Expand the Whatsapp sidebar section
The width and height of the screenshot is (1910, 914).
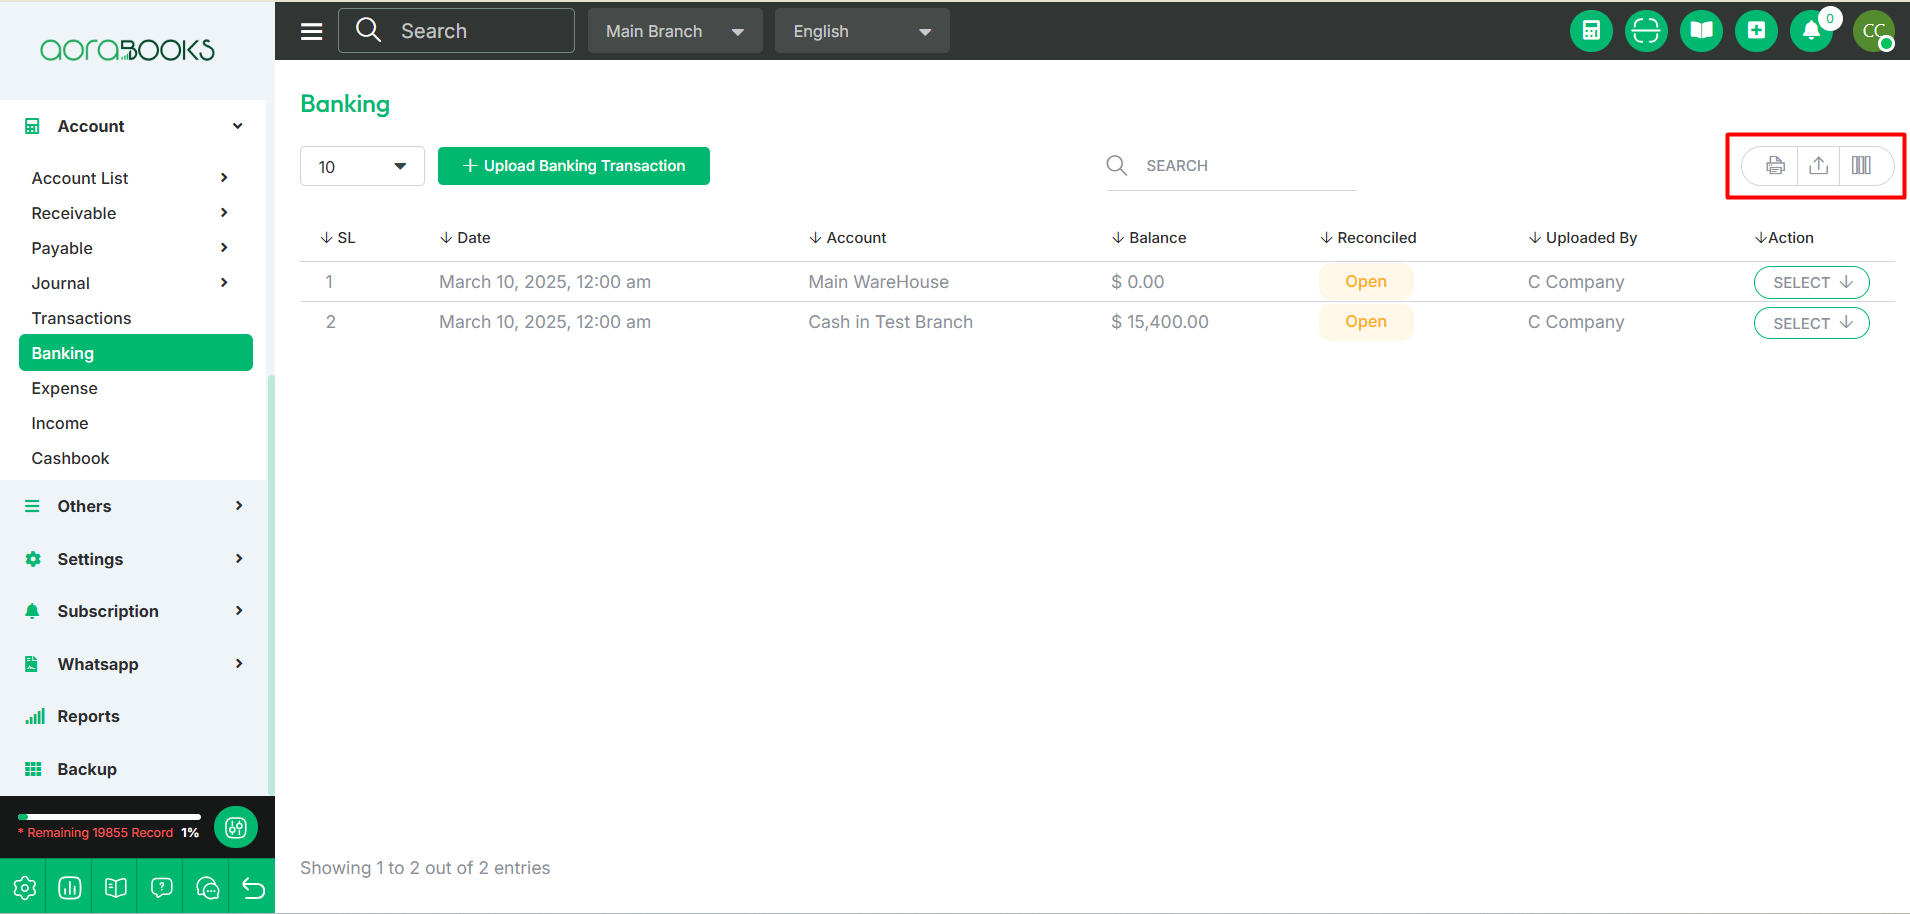134,664
